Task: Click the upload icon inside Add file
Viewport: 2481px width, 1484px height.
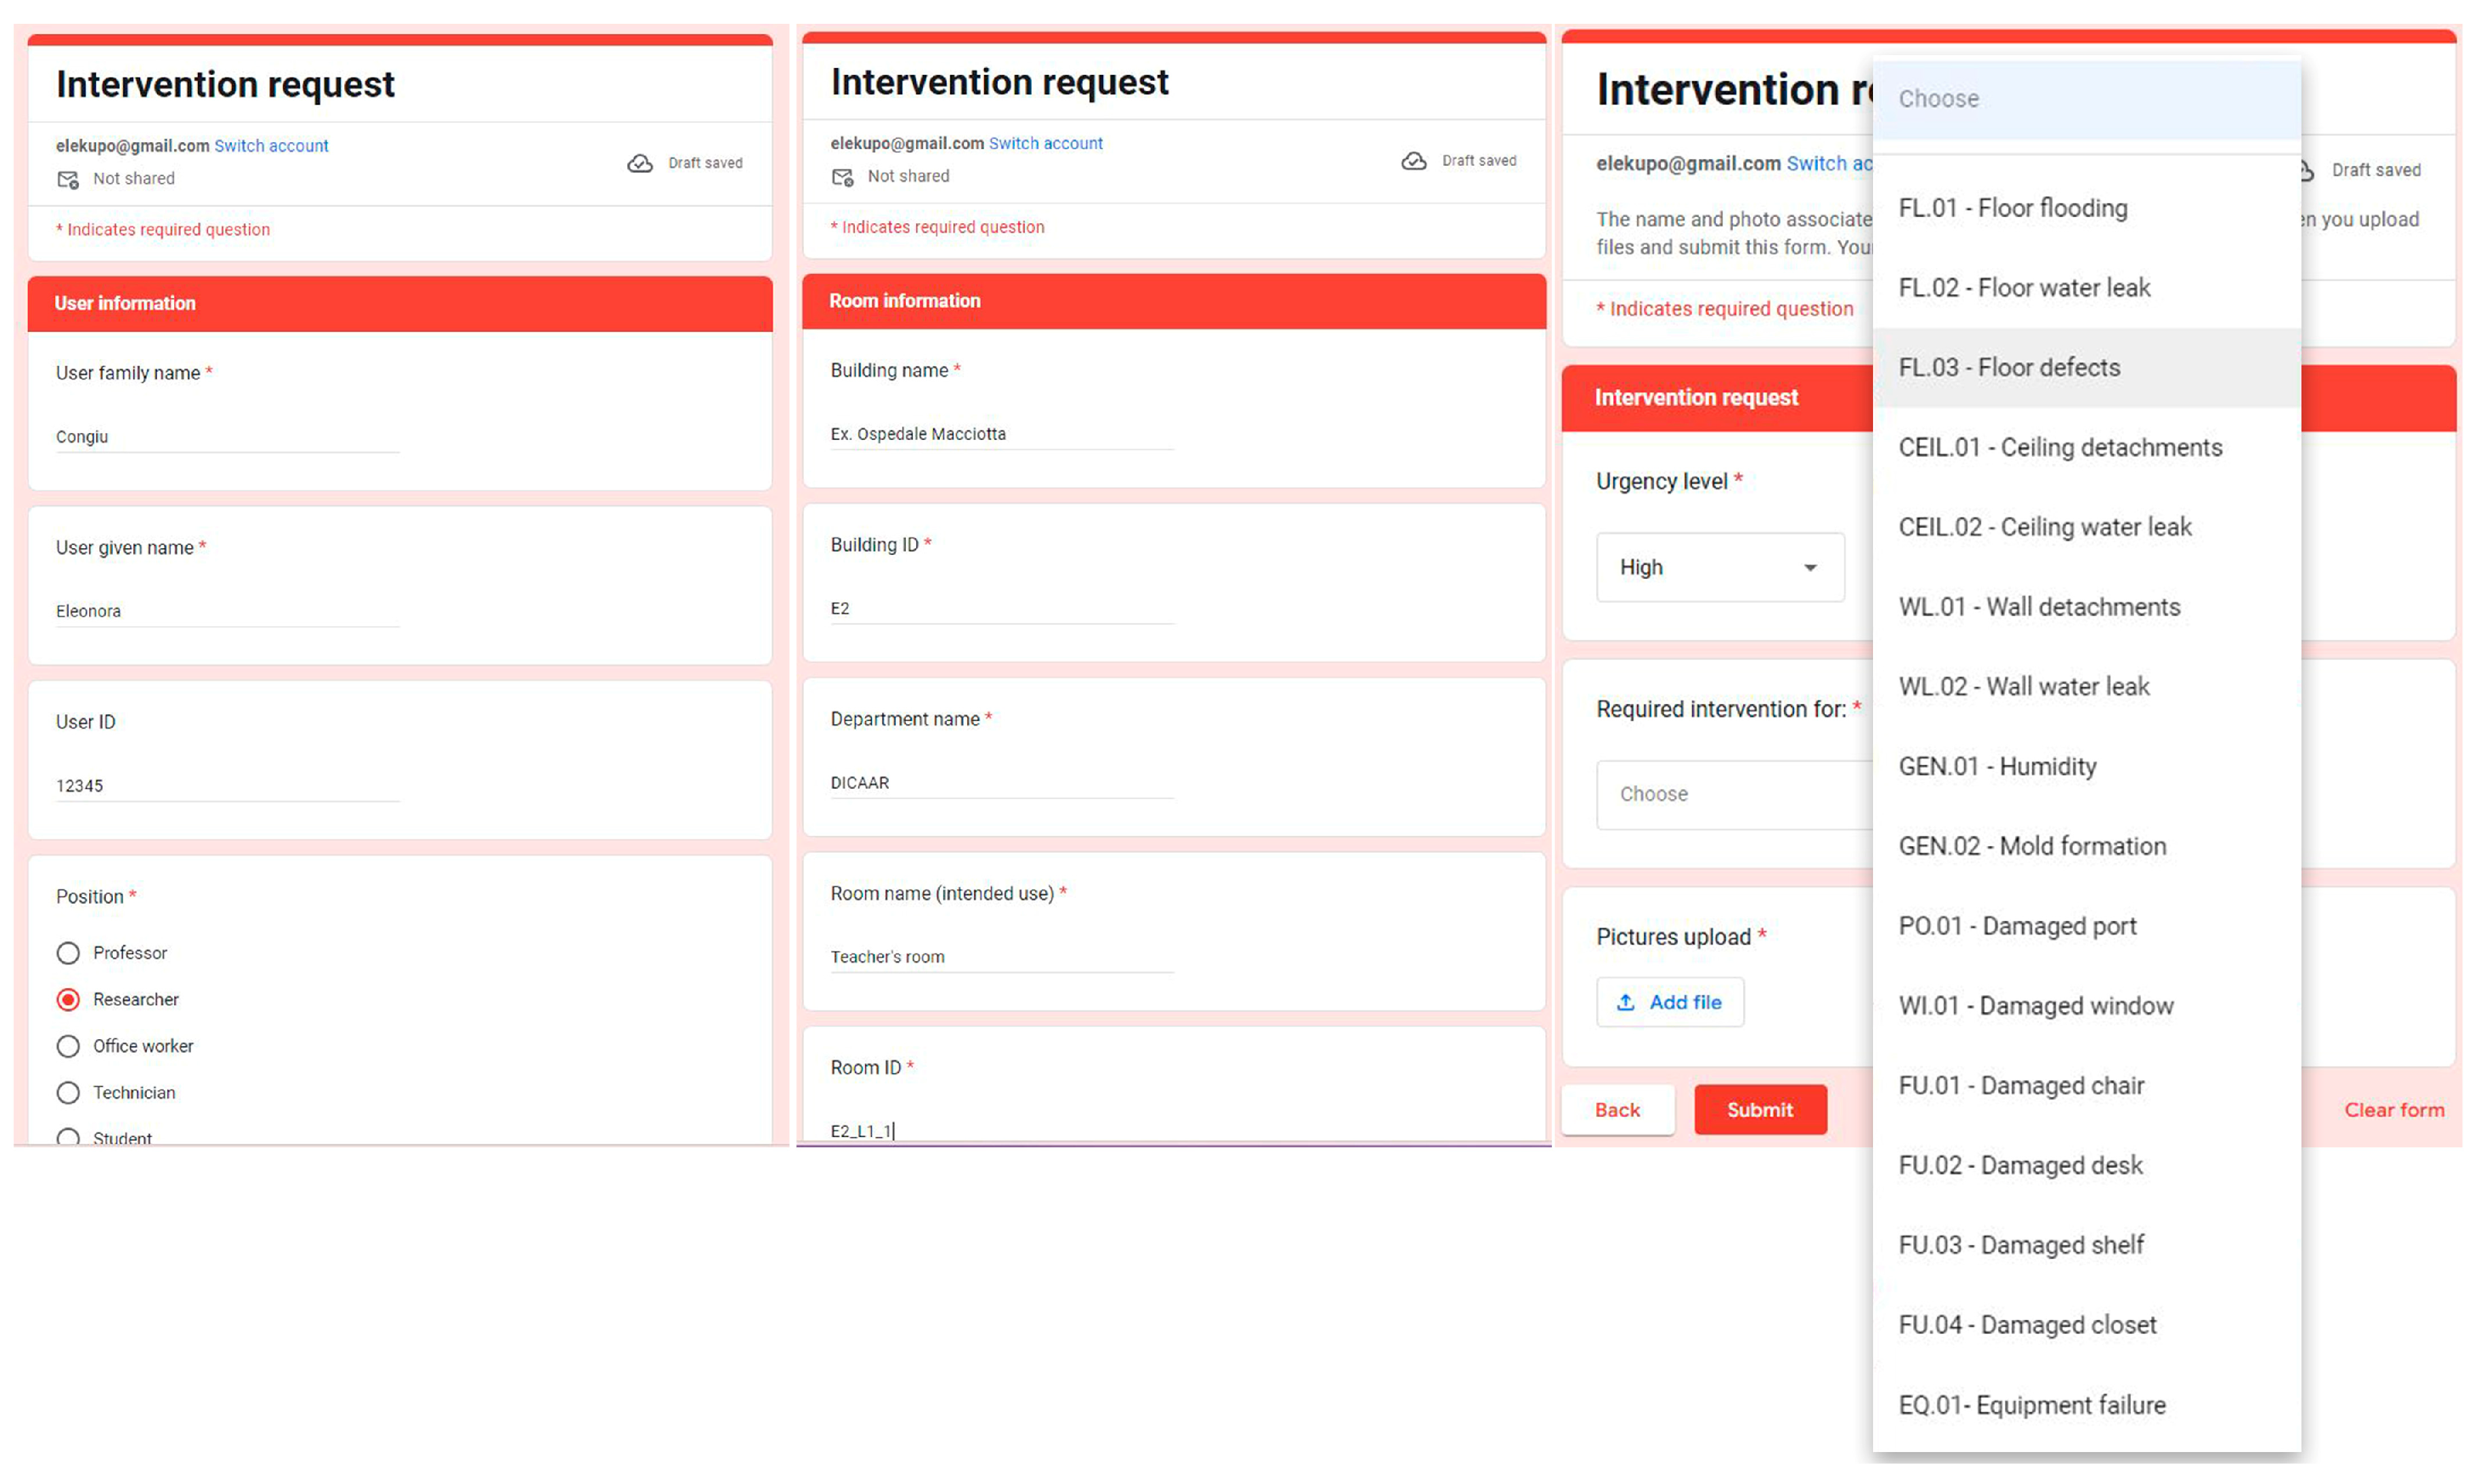Action: [1626, 1002]
